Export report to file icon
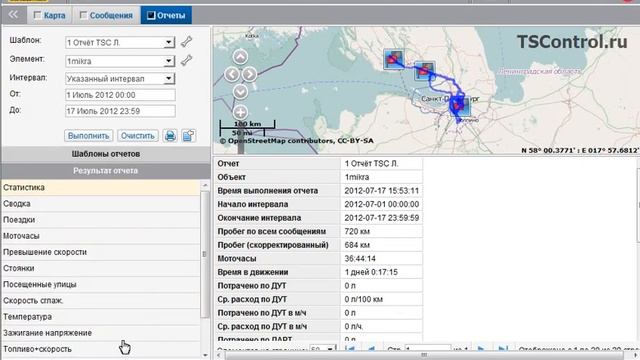Screen dimensions: 640x360 (x=188, y=136)
